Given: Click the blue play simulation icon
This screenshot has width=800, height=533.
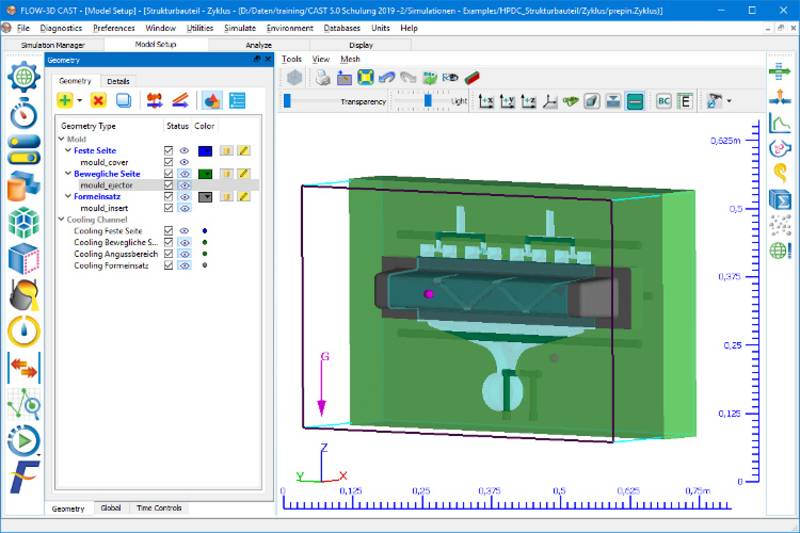Looking at the screenshot, I should click(x=24, y=440).
